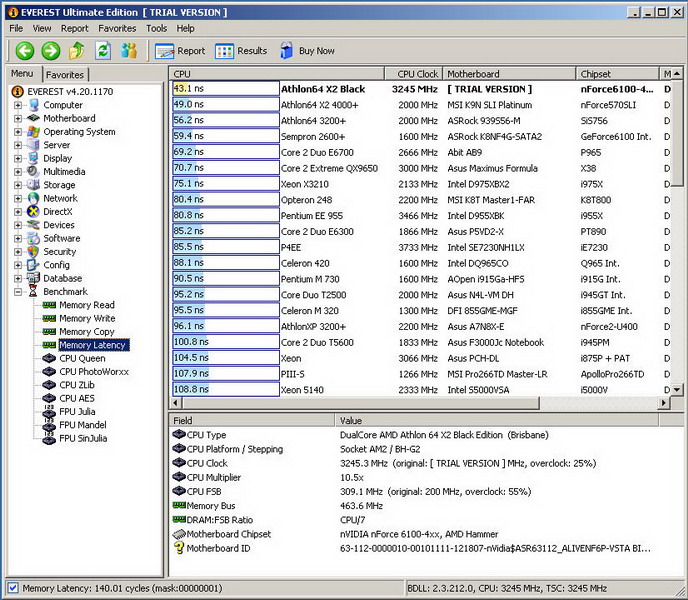Click the Up level arrow toolbar icon
This screenshot has width=688, height=600.
pos(77,51)
